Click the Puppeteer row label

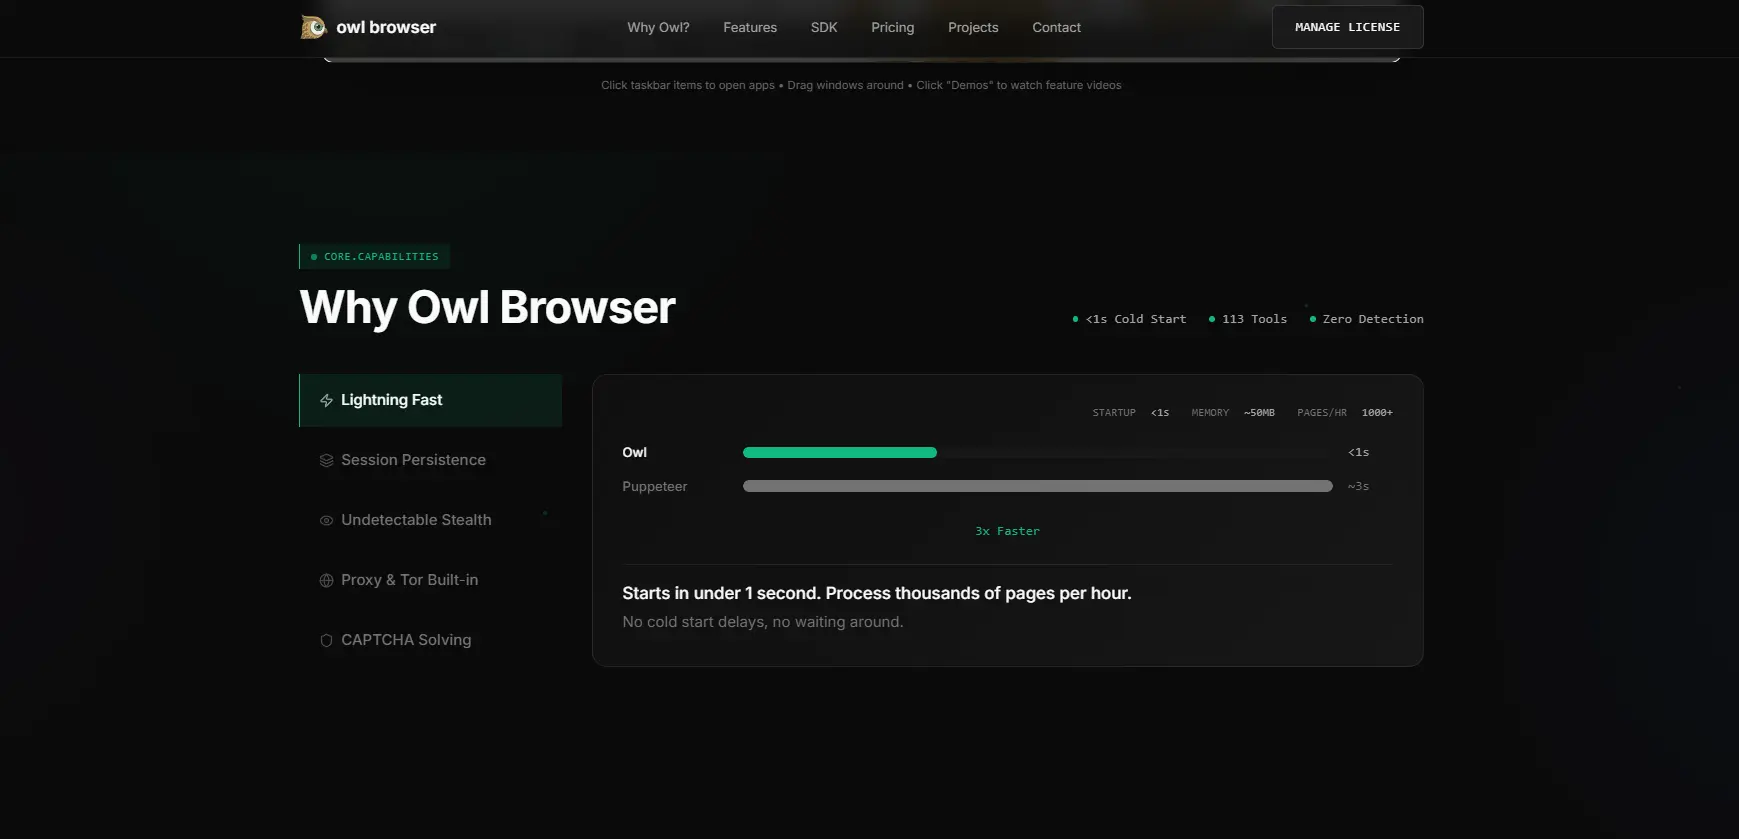tap(654, 486)
